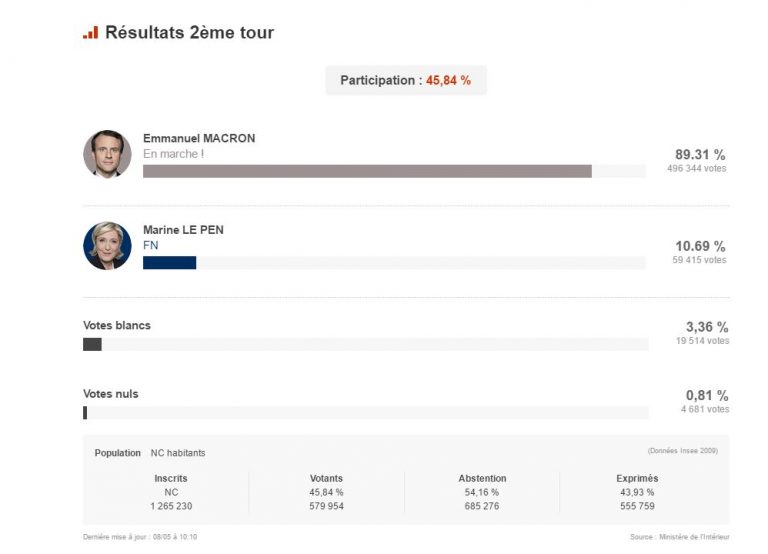Image resolution: width=768 pixels, height=554 pixels.
Task: Click the orange bar chart icon beside Résultats
Action: click(x=90, y=33)
